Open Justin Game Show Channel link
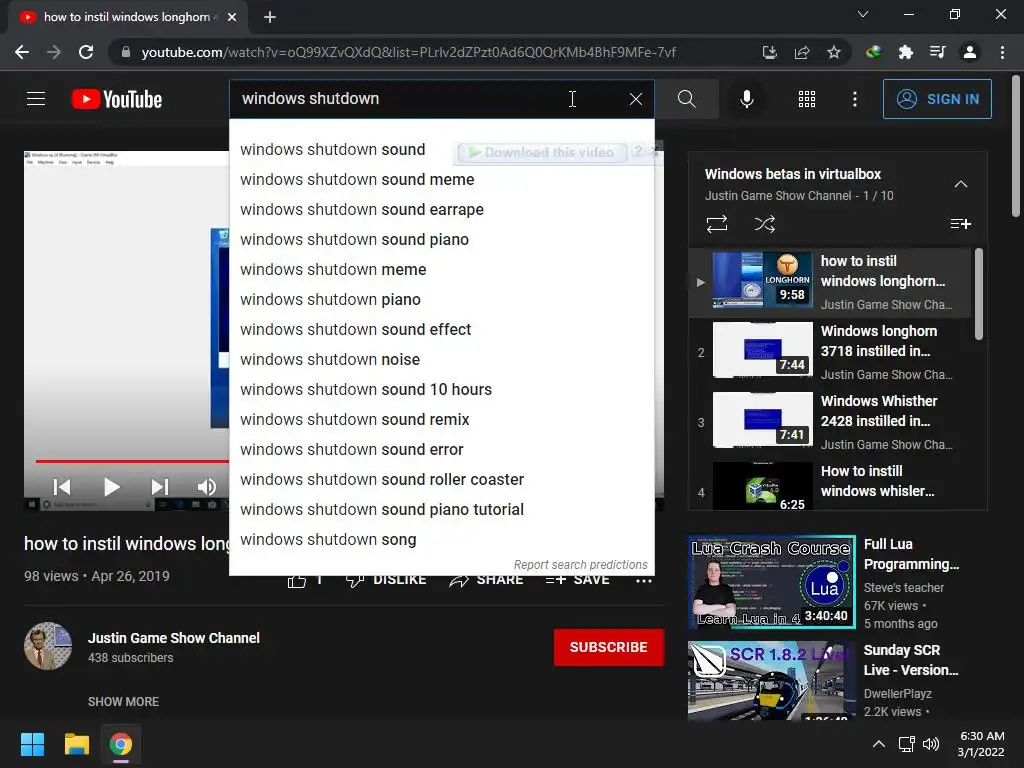Viewport: 1024px width, 768px height. point(174,638)
